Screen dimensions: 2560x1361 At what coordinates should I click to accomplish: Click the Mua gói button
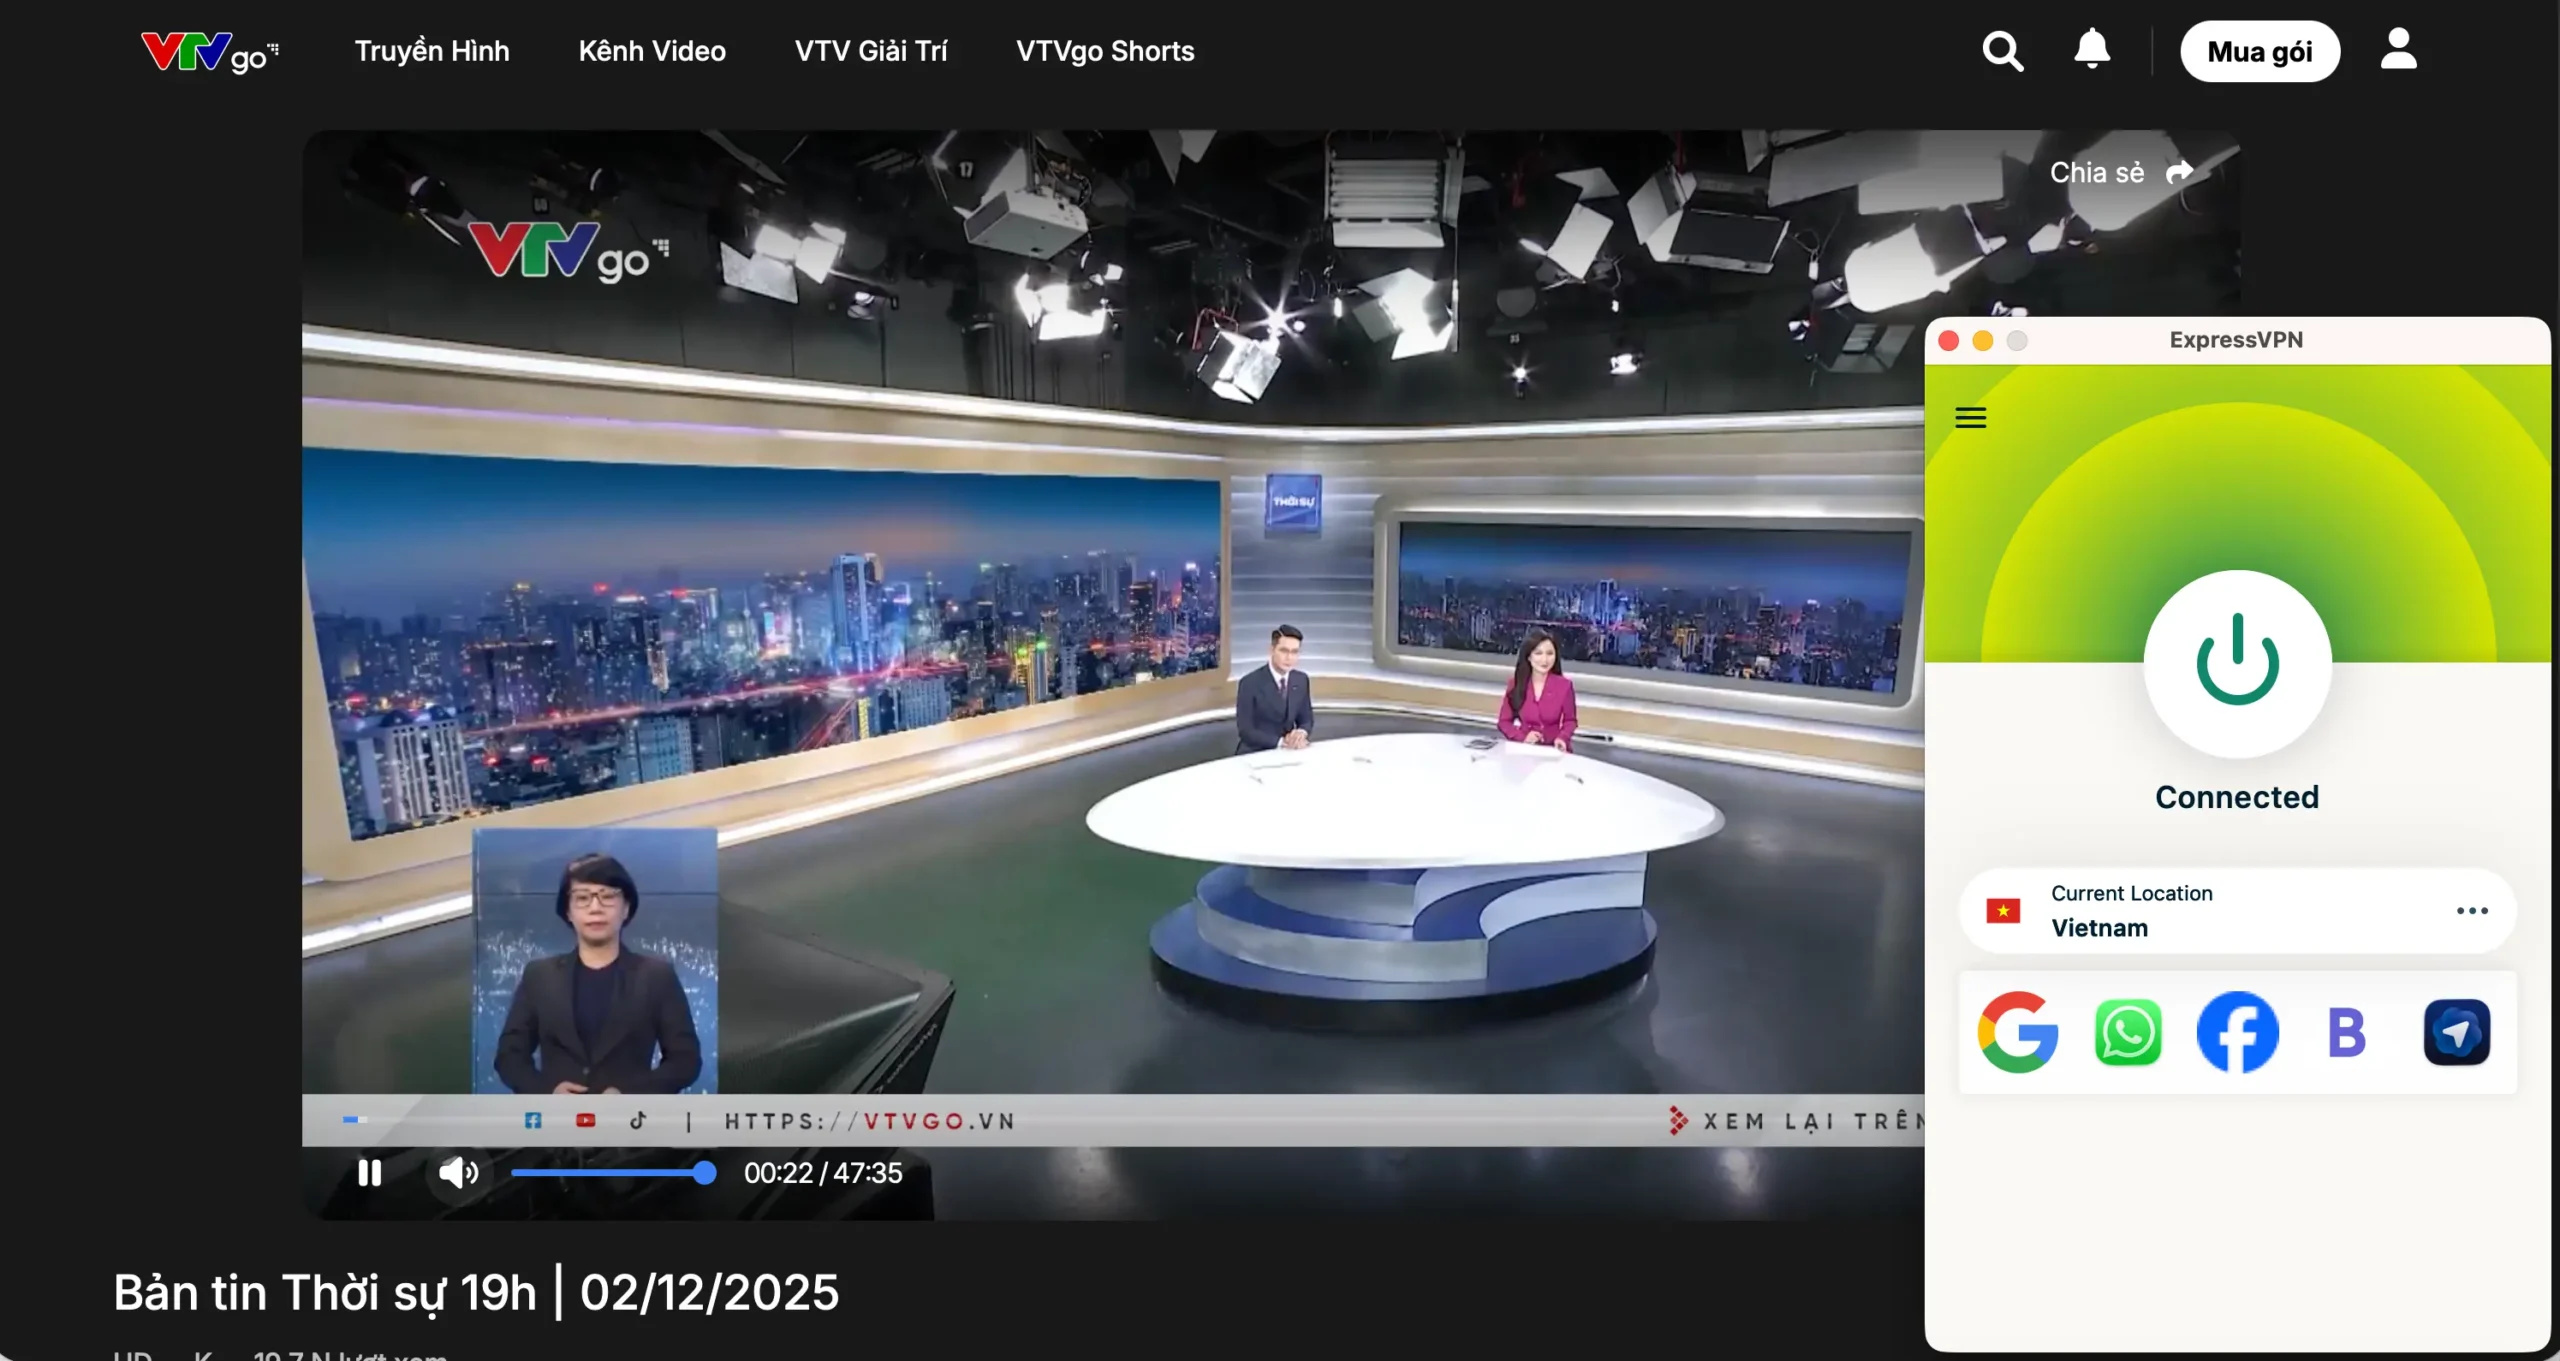(2261, 50)
